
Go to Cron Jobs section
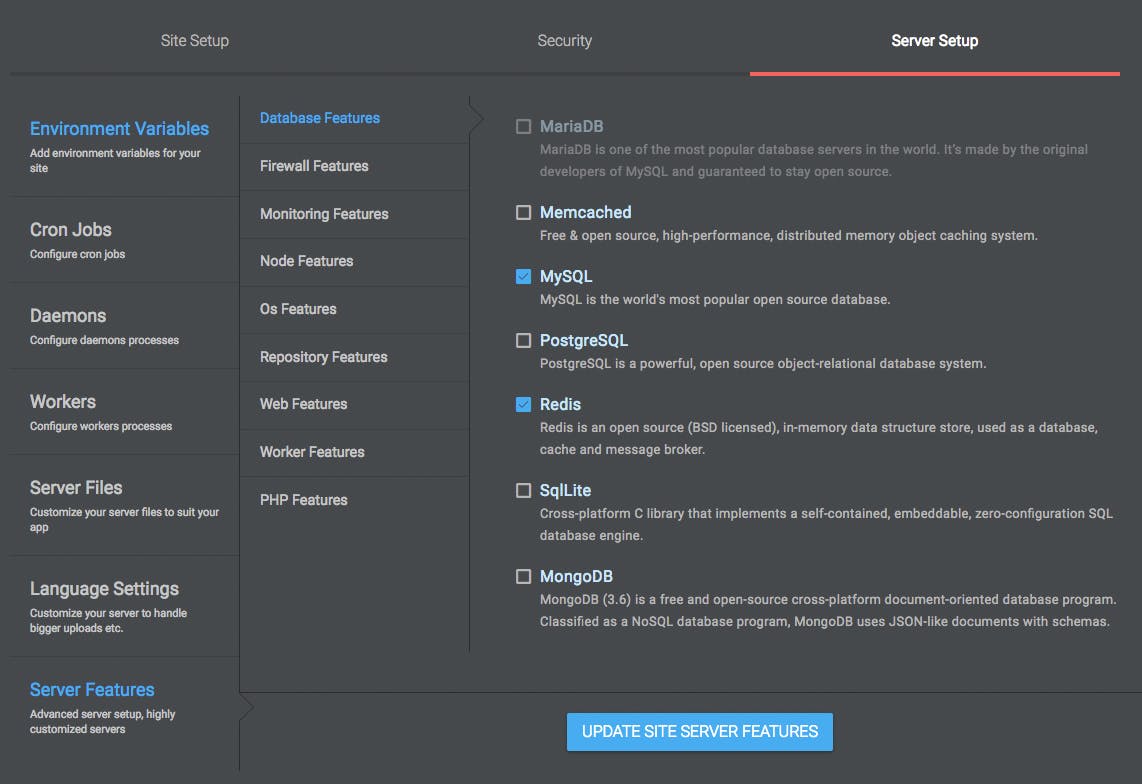coord(71,230)
